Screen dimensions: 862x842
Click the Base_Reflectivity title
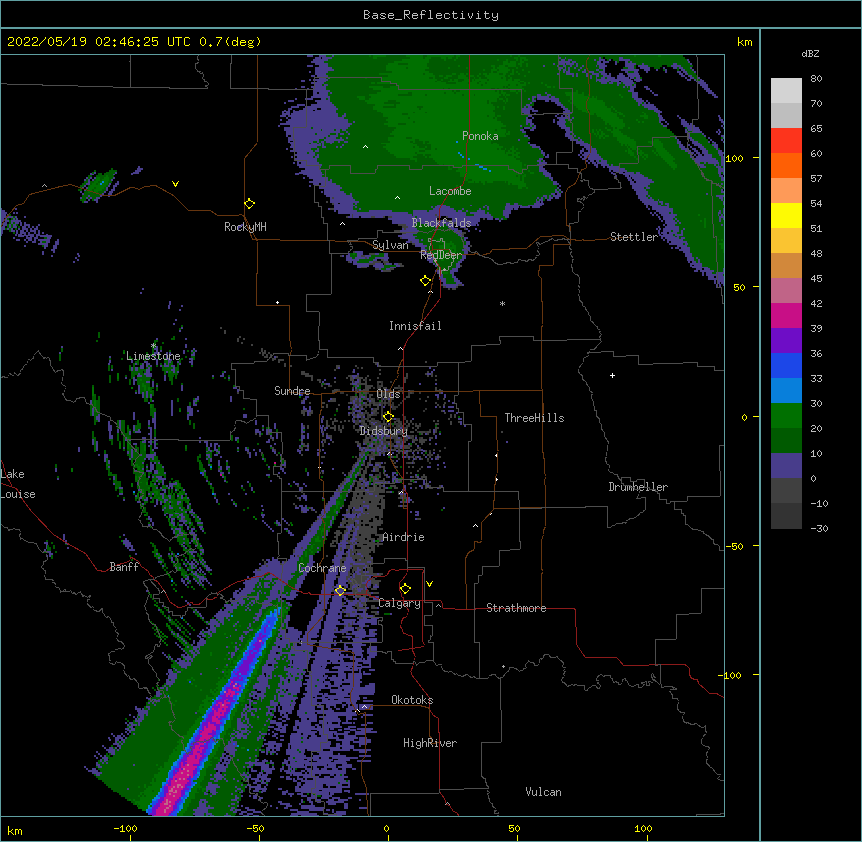pyautogui.click(x=431, y=15)
